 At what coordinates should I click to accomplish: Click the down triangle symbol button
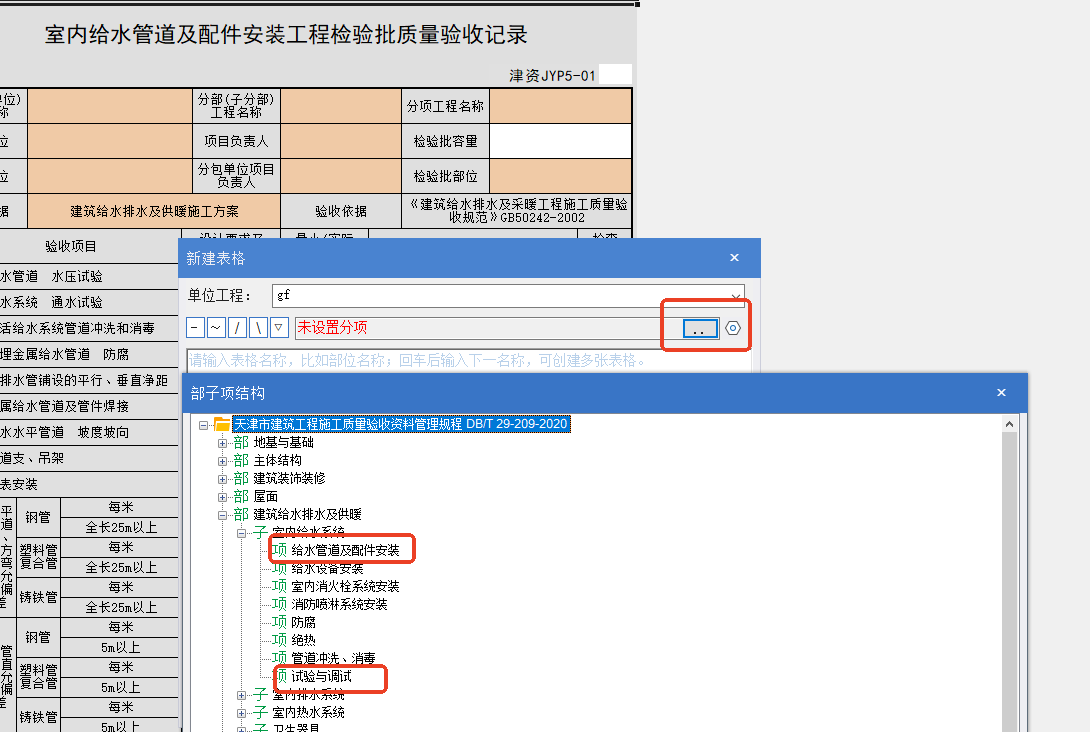coord(280,328)
